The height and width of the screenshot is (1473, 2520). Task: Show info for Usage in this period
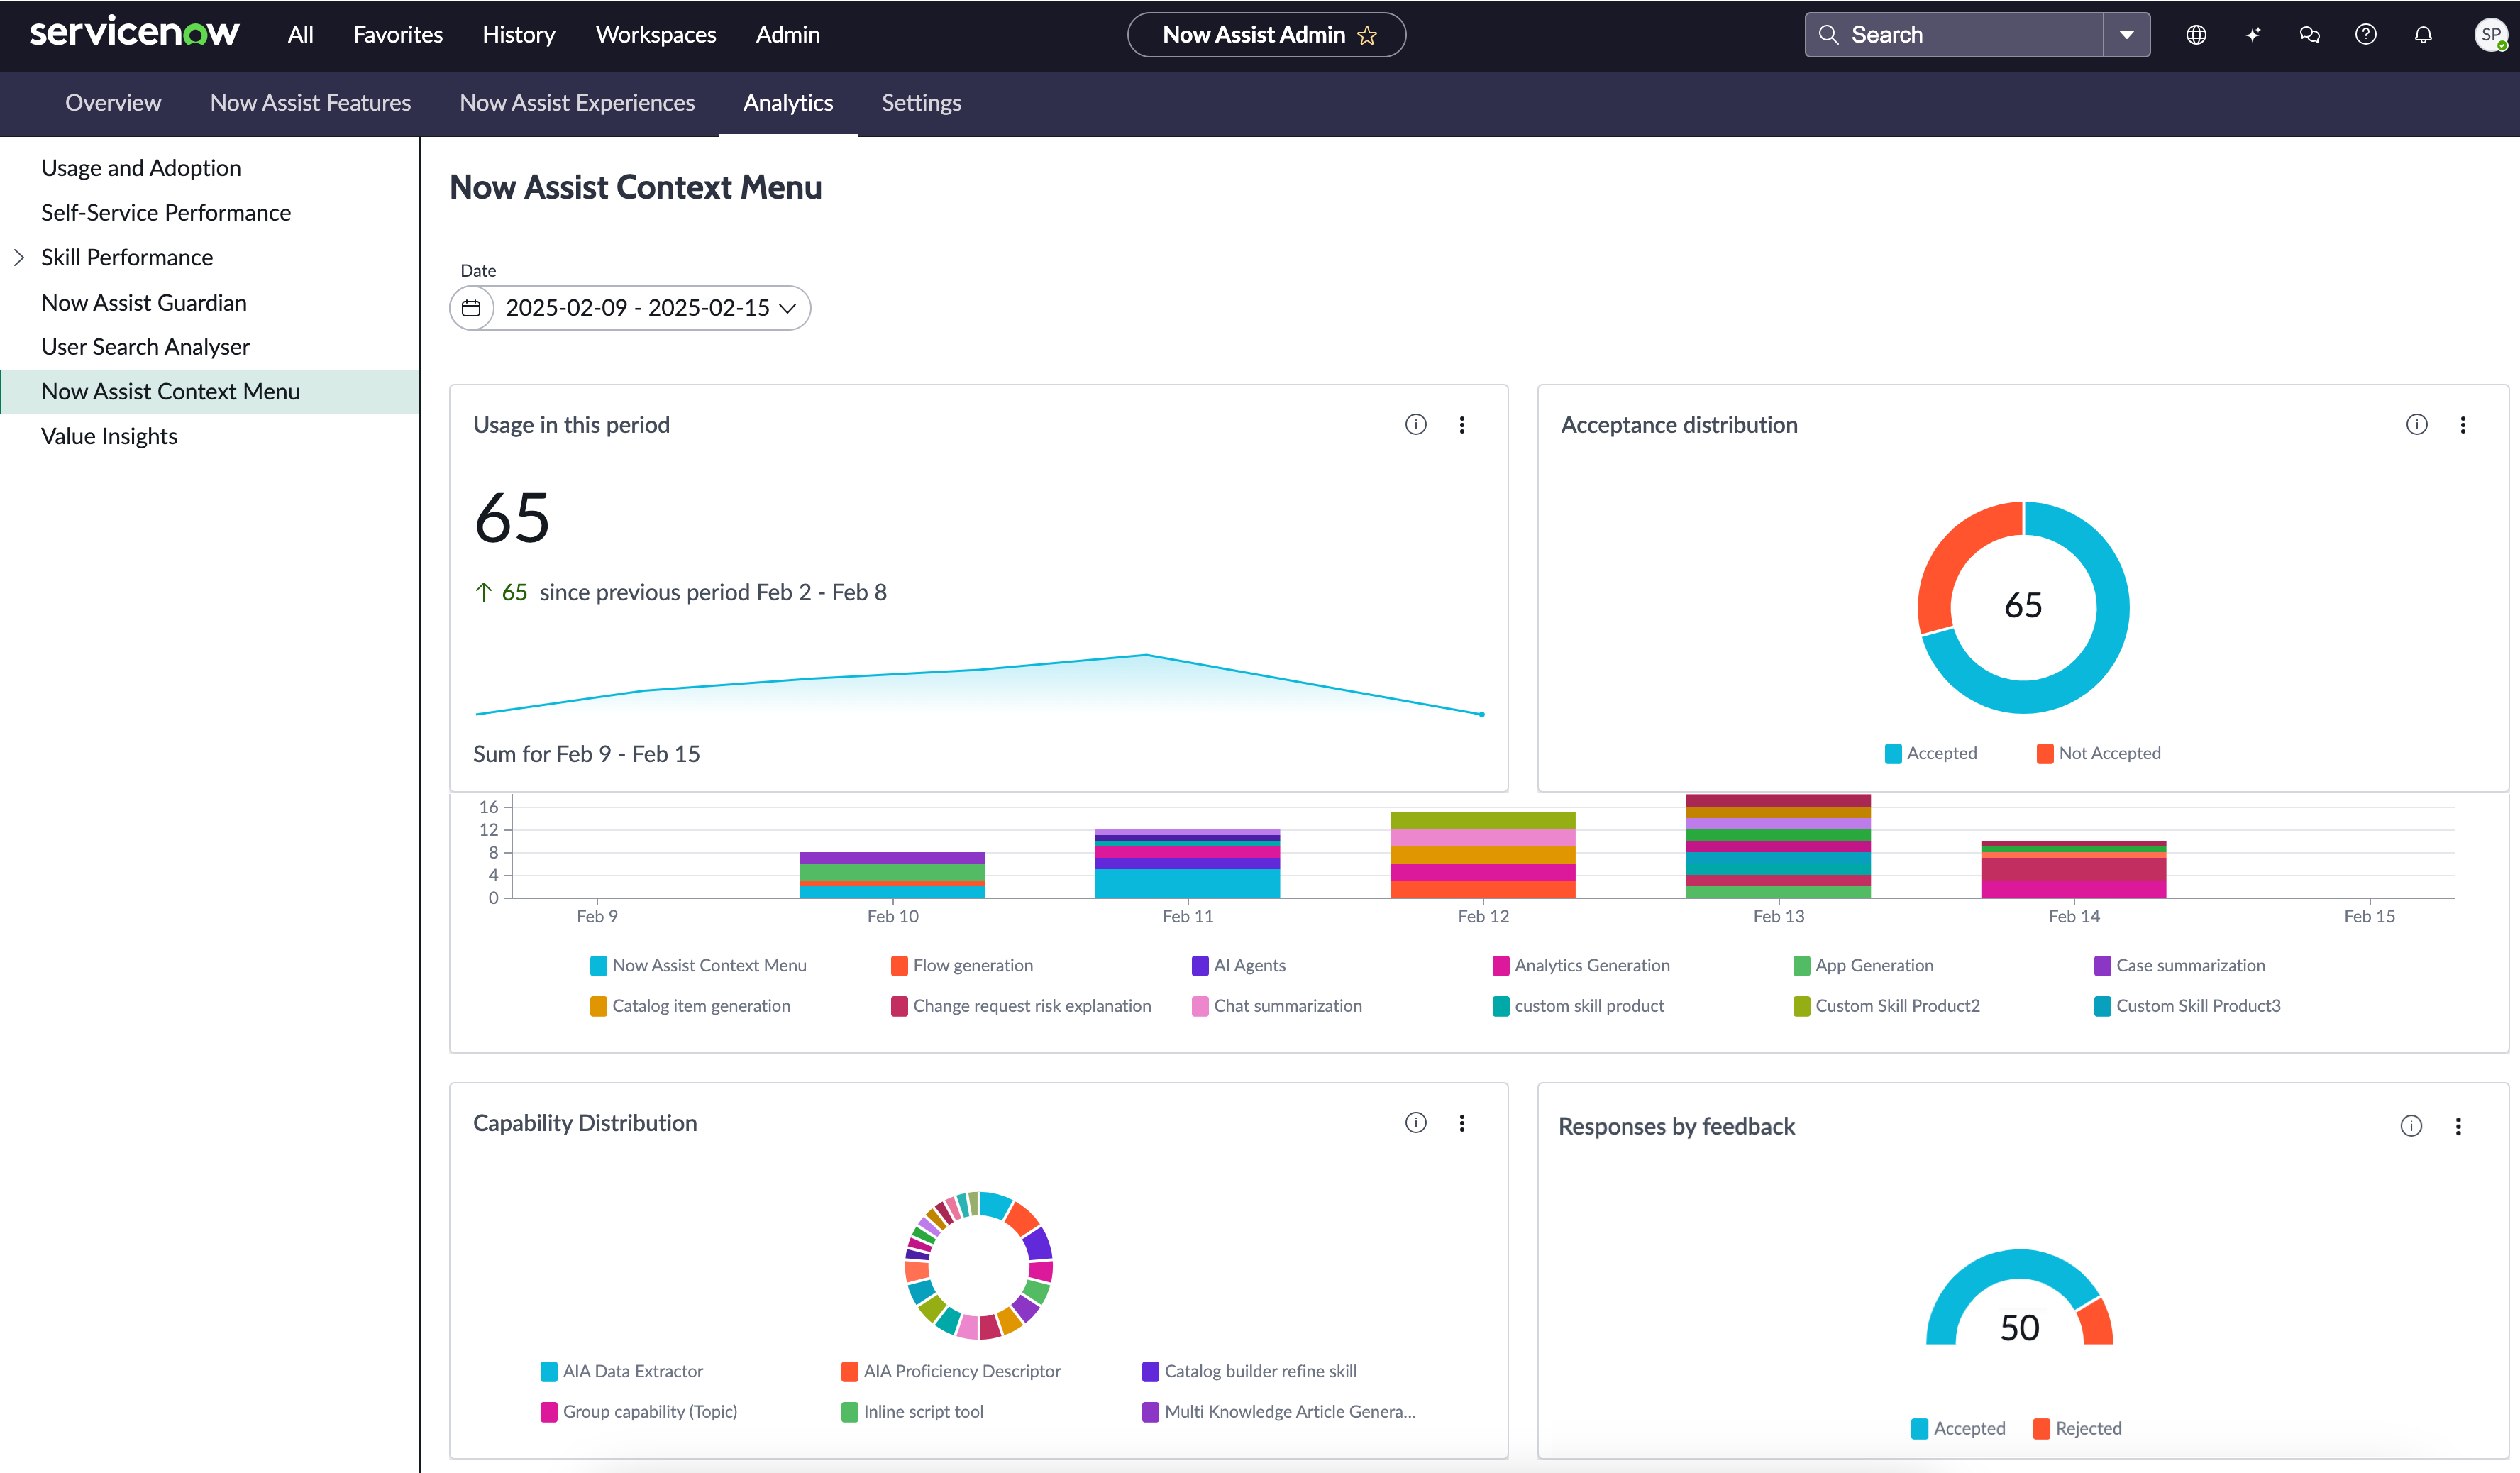pyautogui.click(x=1416, y=424)
